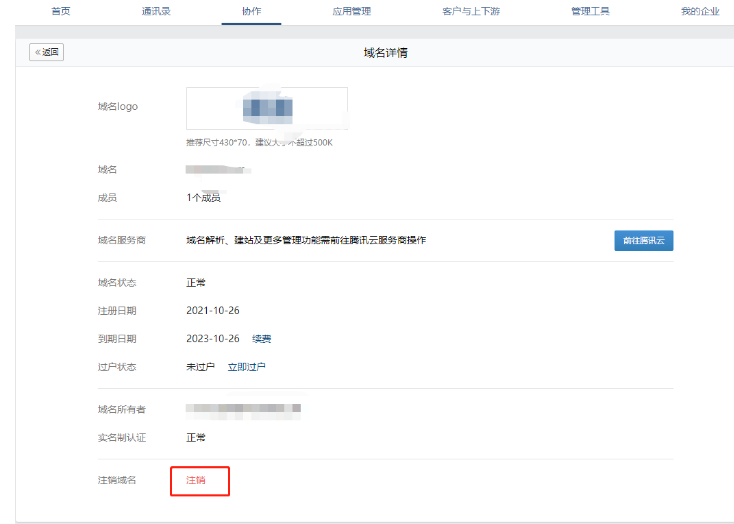The image size is (734, 524).
Task: Click the 2021-10-26 registration date
Action: pyautogui.click(x=212, y=311)
